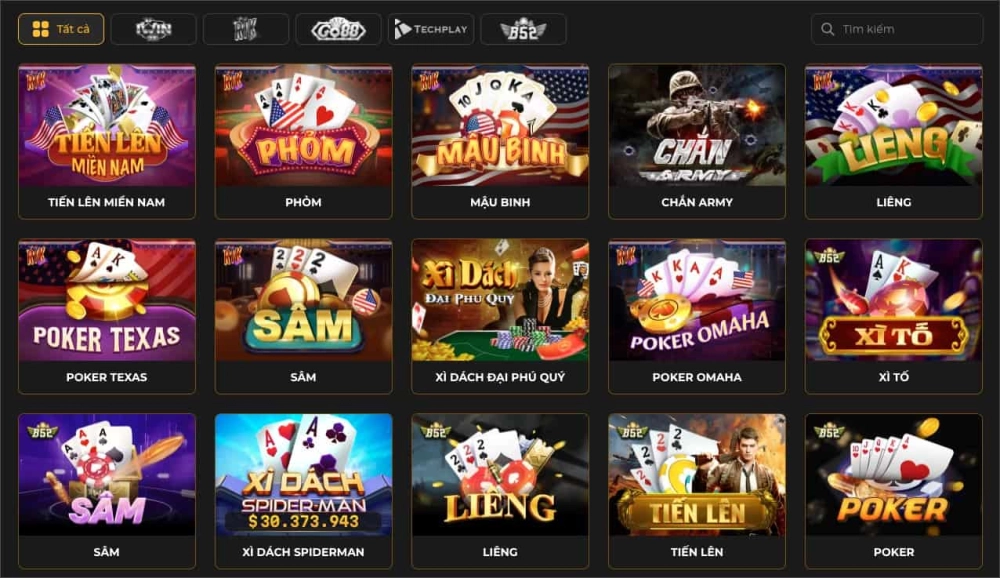Filter games by B52 provider logo

click(x=523, y=29)
